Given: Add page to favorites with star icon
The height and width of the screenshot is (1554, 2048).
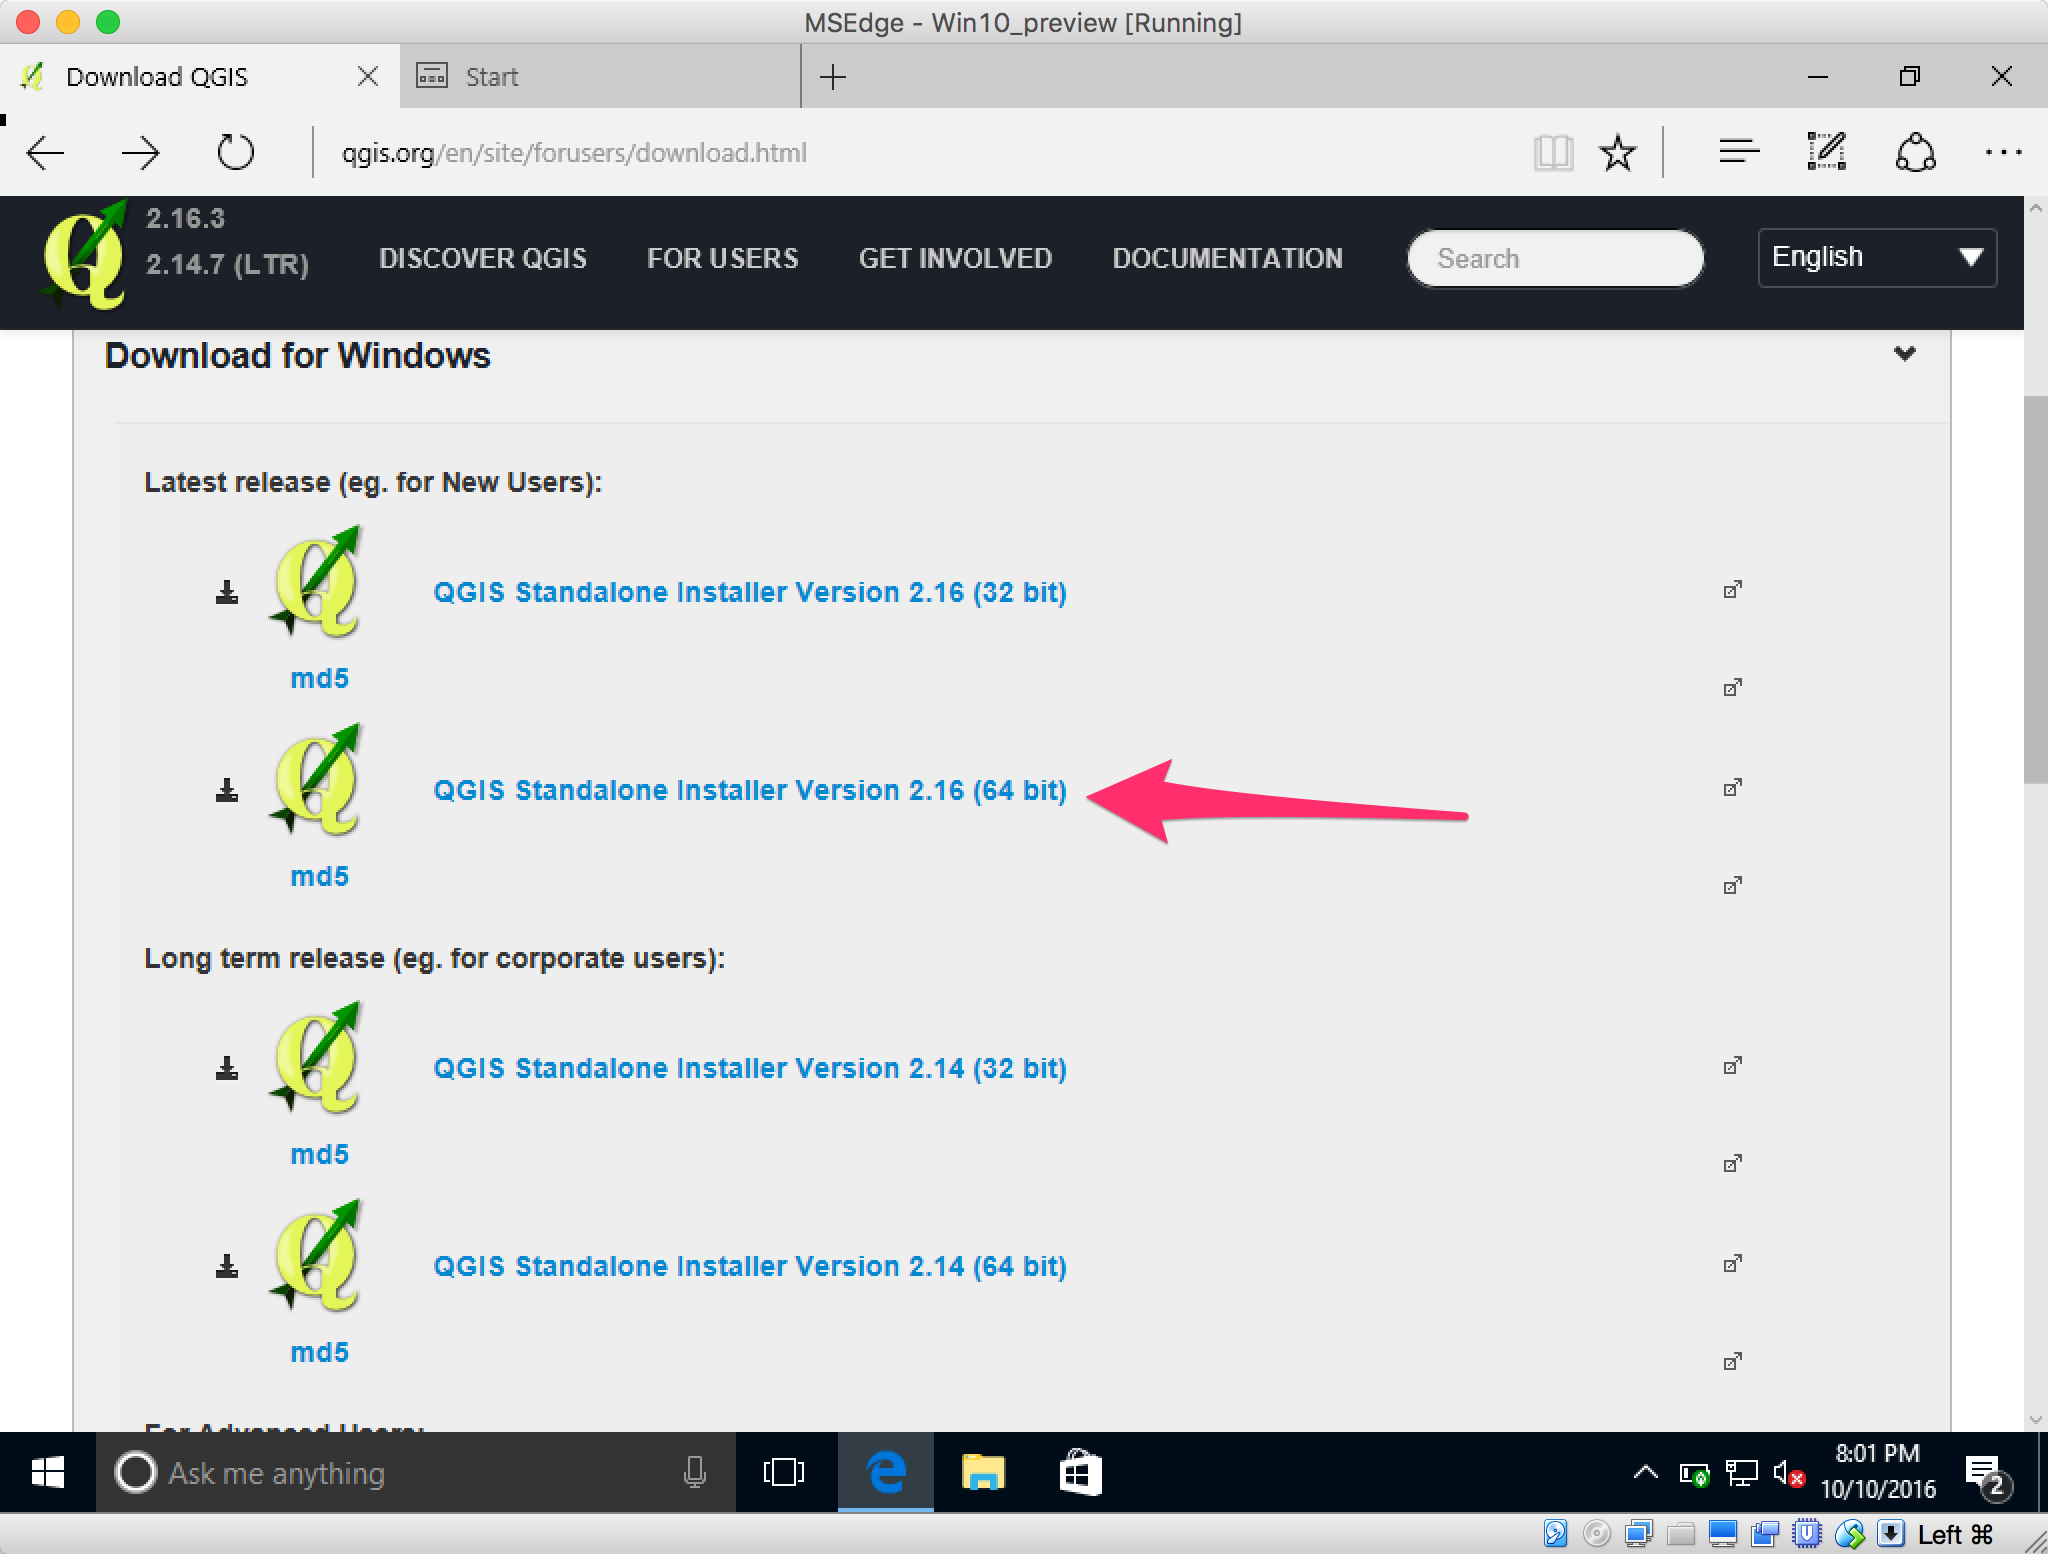Looking at the screenshot, I should point(1617,153).
